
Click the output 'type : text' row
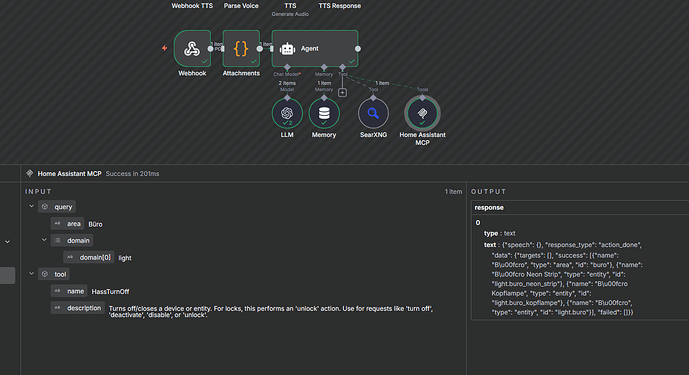500,233
